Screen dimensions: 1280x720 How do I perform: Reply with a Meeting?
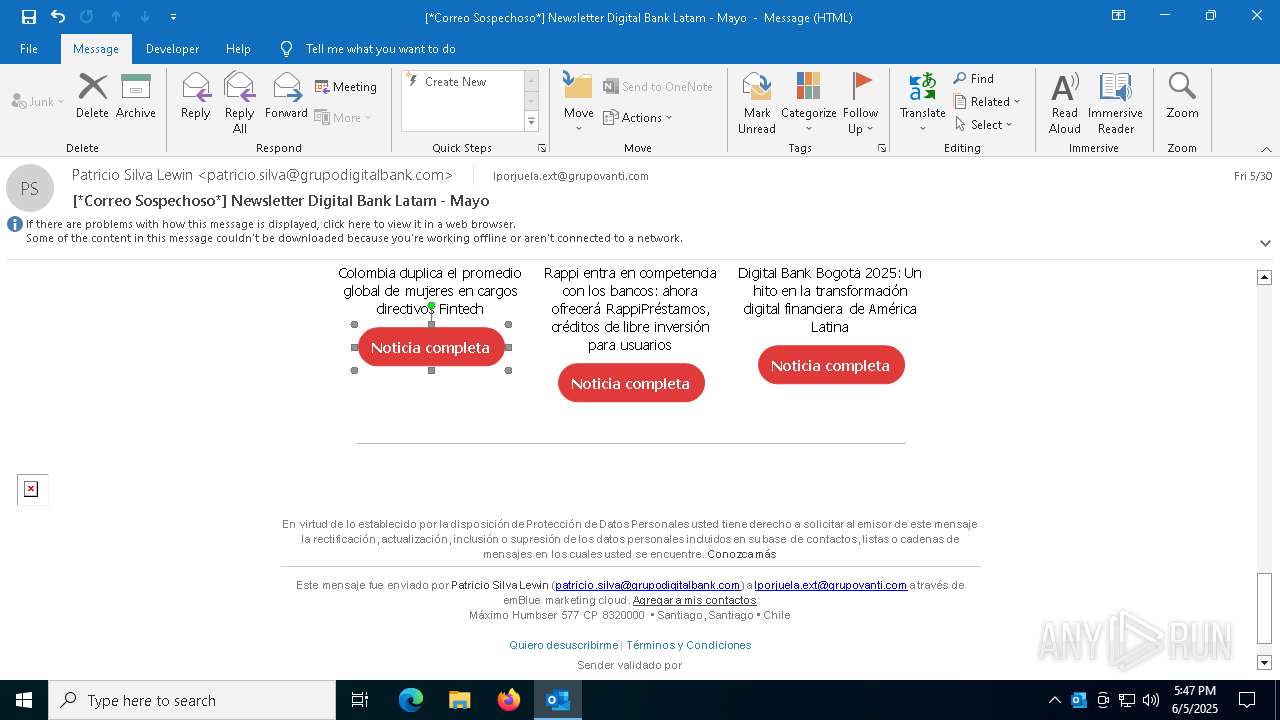[x=346, y=87]
